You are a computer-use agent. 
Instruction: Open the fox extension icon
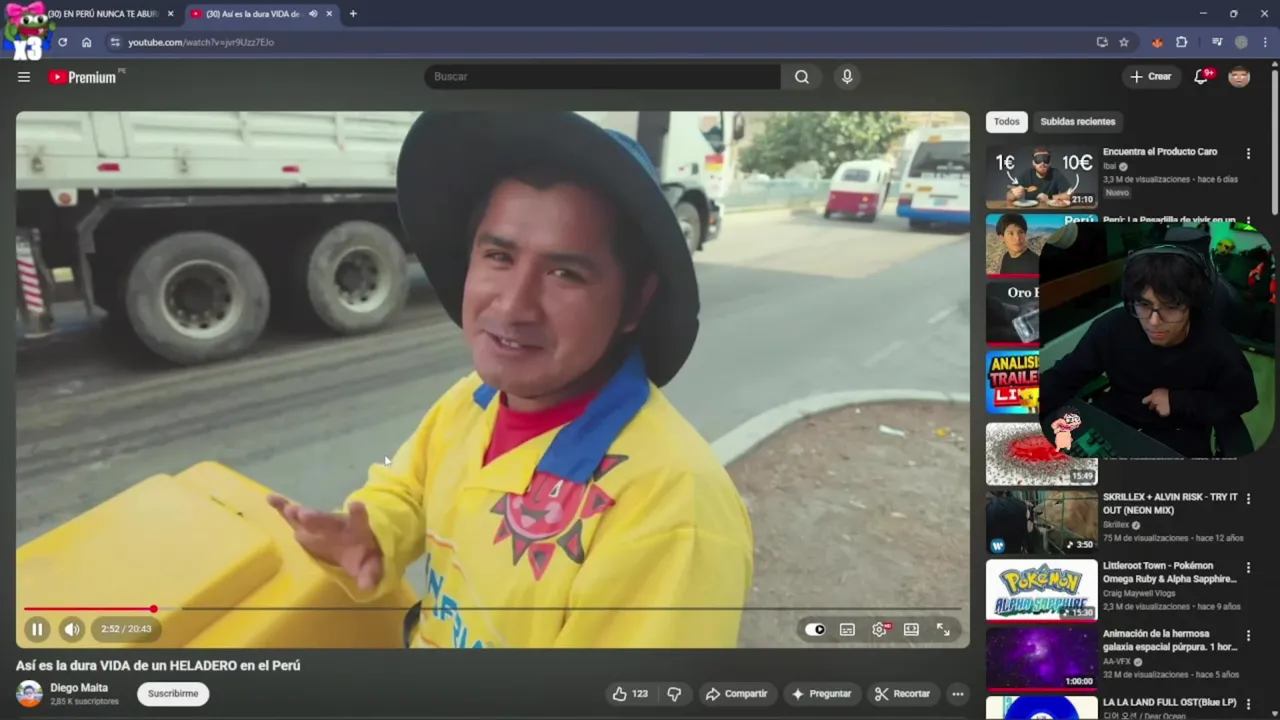[1157, 42]
